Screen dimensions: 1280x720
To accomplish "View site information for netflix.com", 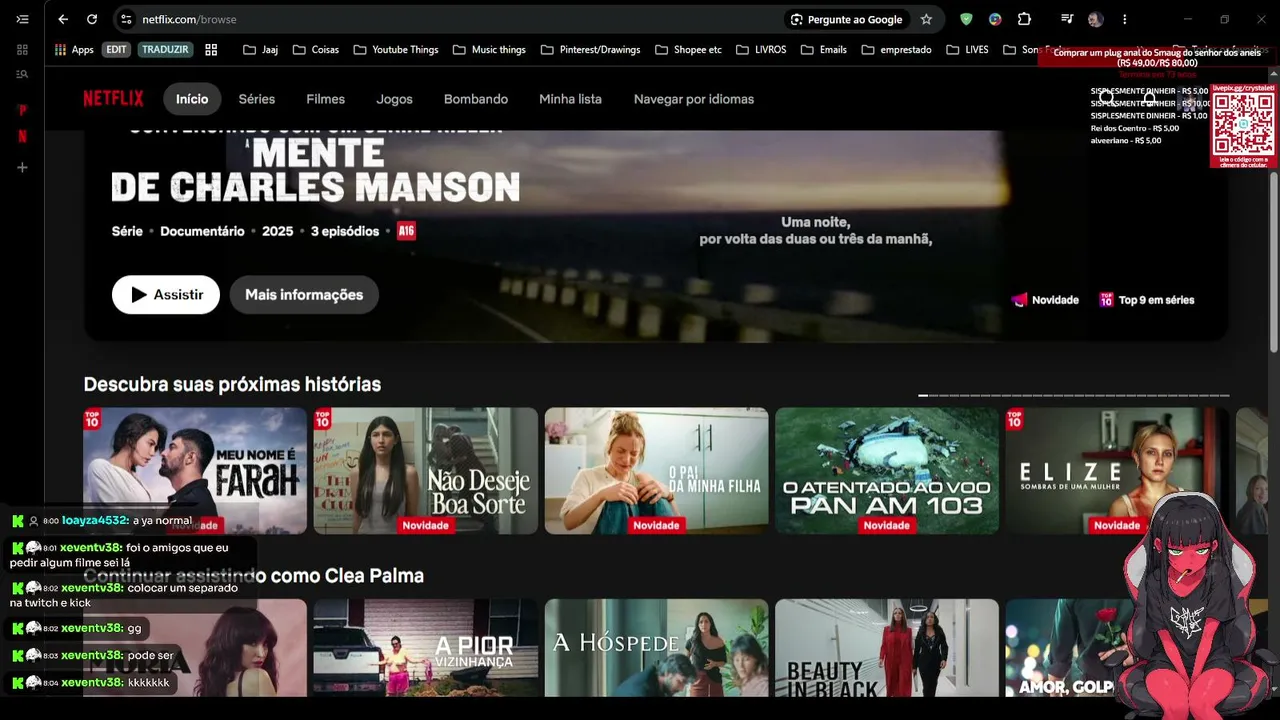I will (125, 19).
